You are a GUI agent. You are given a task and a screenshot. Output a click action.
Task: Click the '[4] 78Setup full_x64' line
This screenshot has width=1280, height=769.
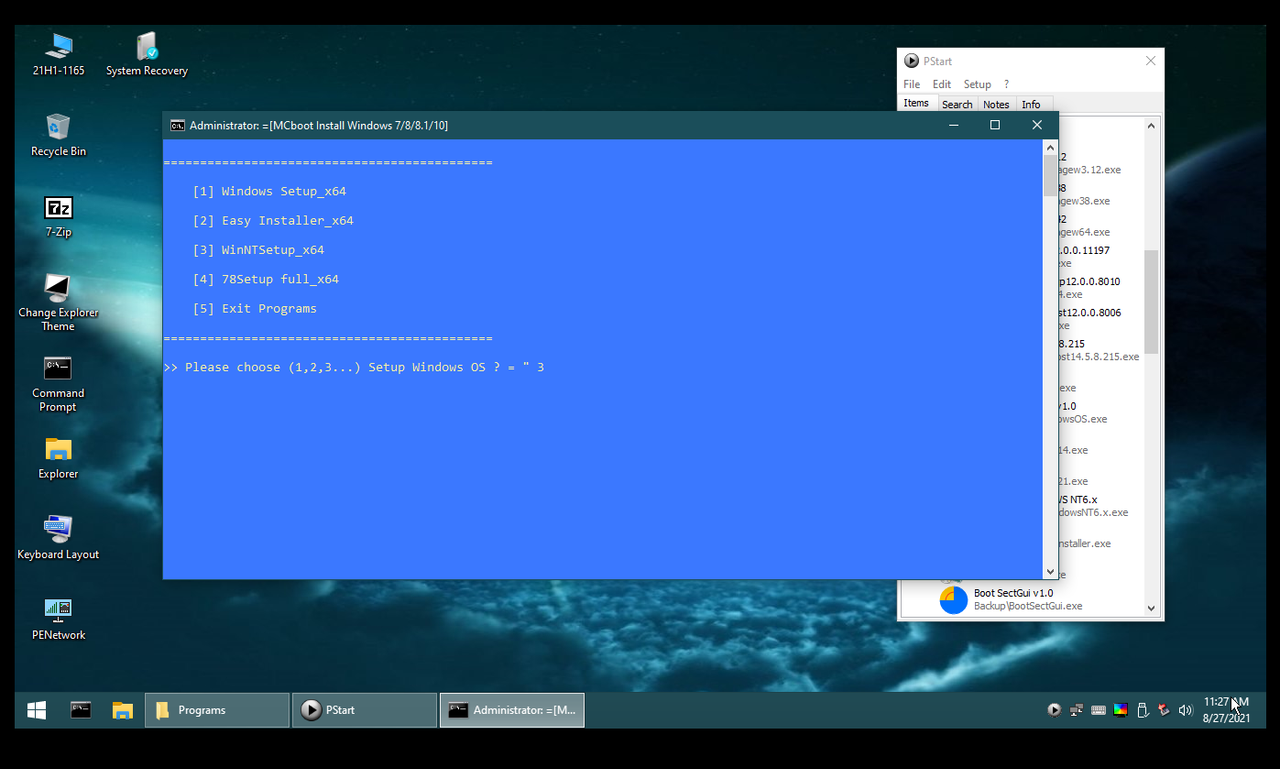coord(265,279)
